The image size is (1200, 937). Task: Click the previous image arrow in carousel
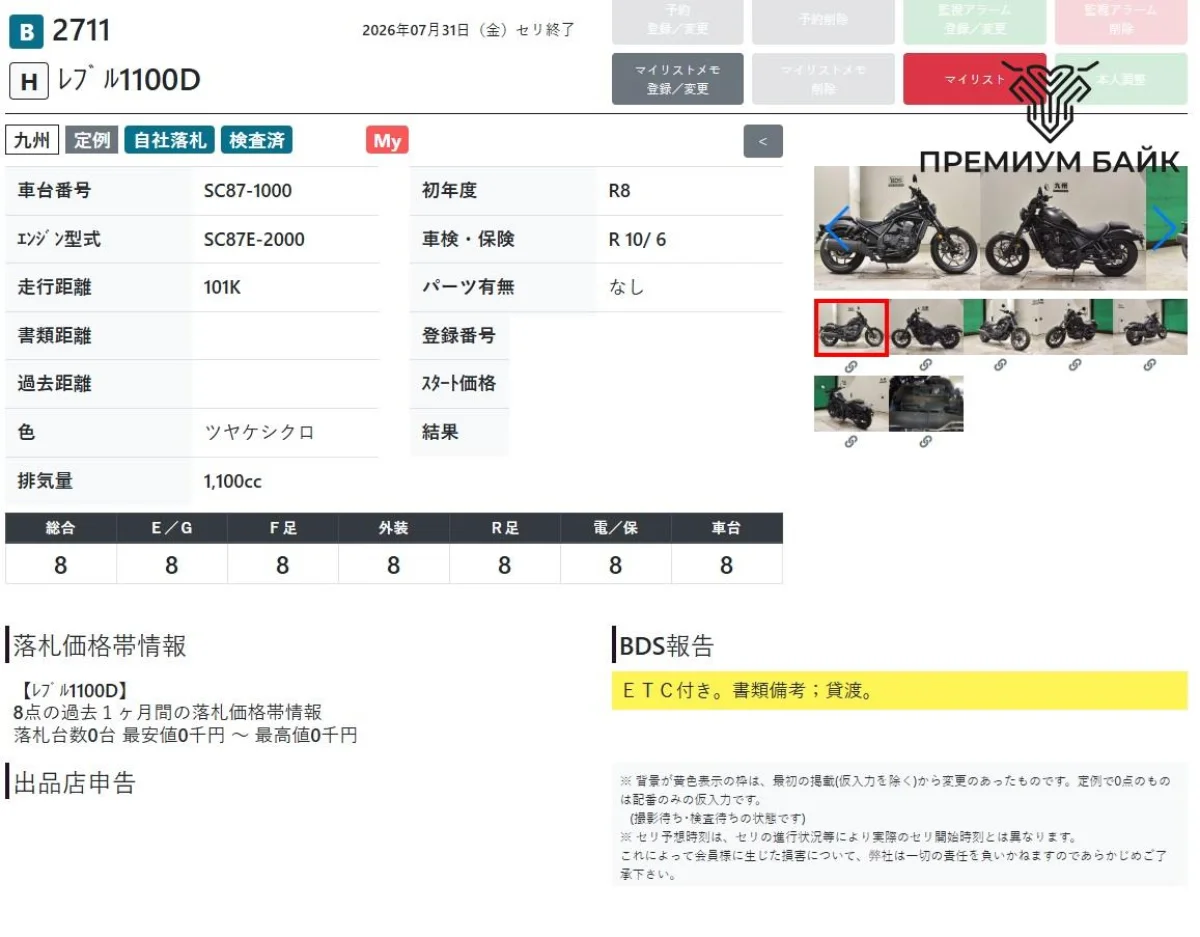837,228
